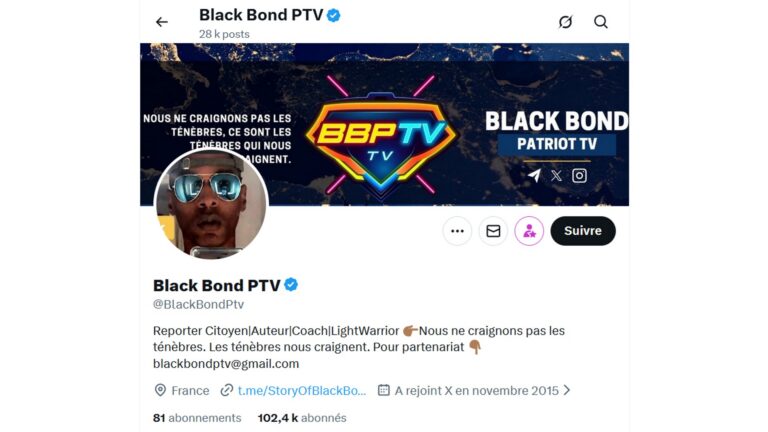Open the search magnifier icon
The height and width of the screenshot is (432, 768).
pyautogui.click(x=601, y=22)
